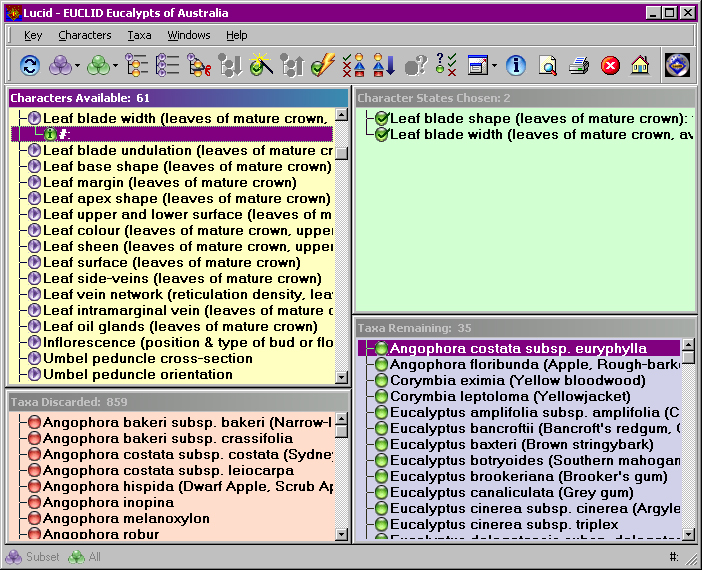Expand Leaf colour character
This screenshot has height=570, width=702.
(x=34, y=231)
